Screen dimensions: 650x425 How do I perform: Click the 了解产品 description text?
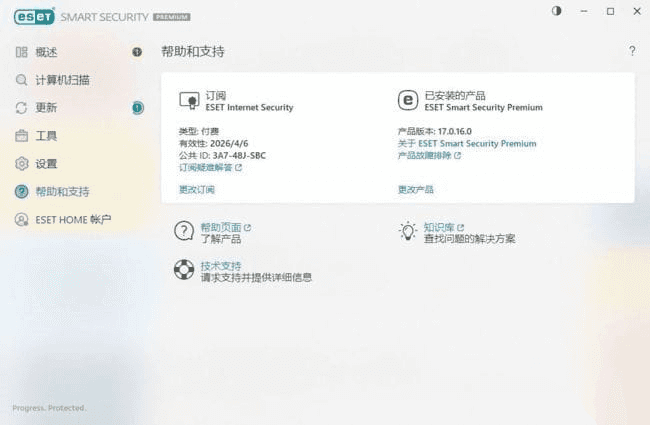[221, 239]
